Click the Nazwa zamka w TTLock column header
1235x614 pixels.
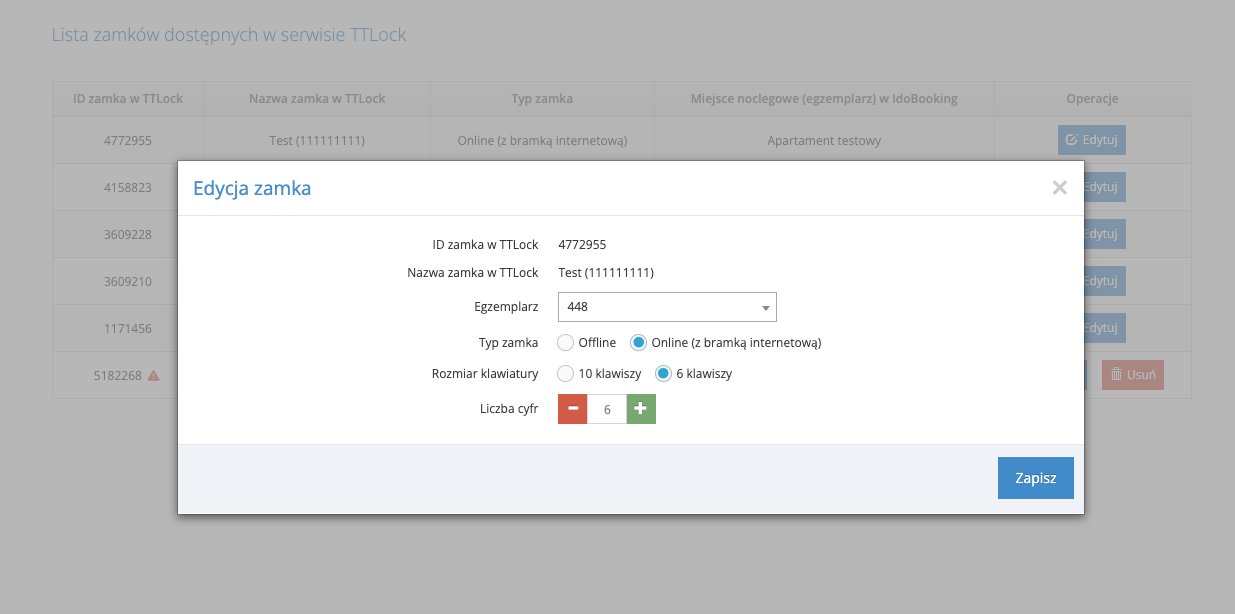coord(316,99)
